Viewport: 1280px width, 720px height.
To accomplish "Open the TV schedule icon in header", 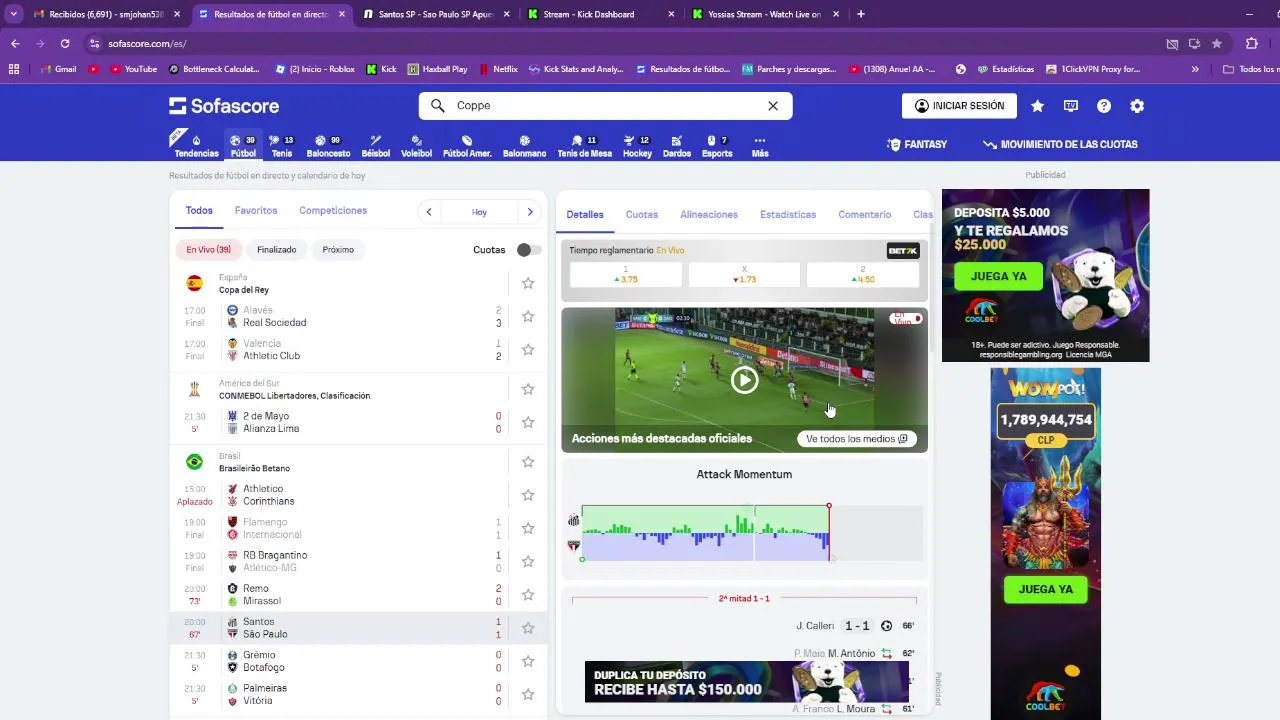I will point(1071,106).
